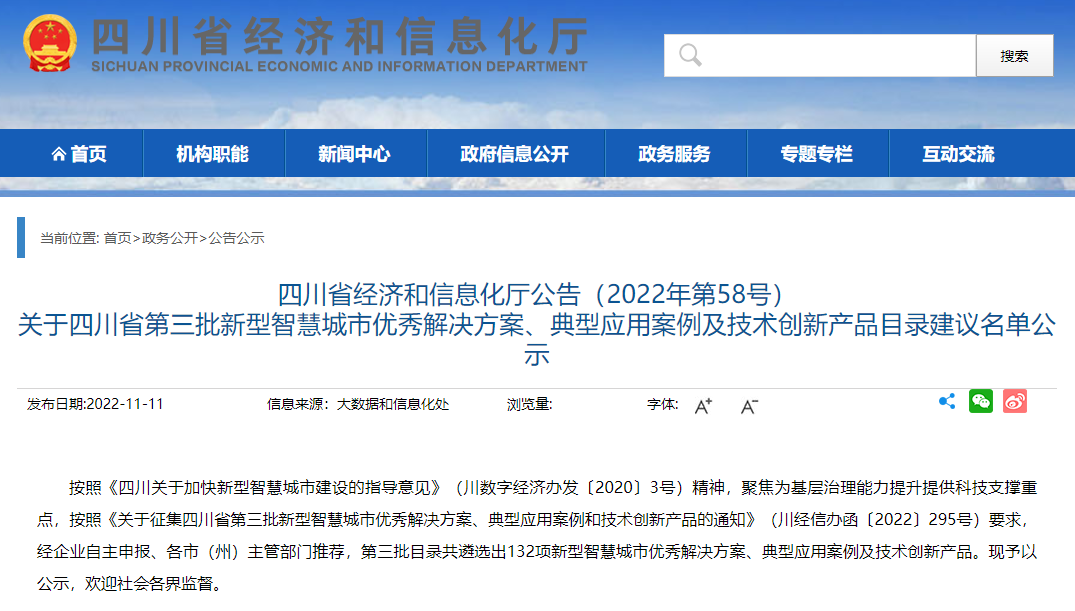1075x611 pixels.
Task: Open the 新闻中心 menu
Action: point(355,154)
